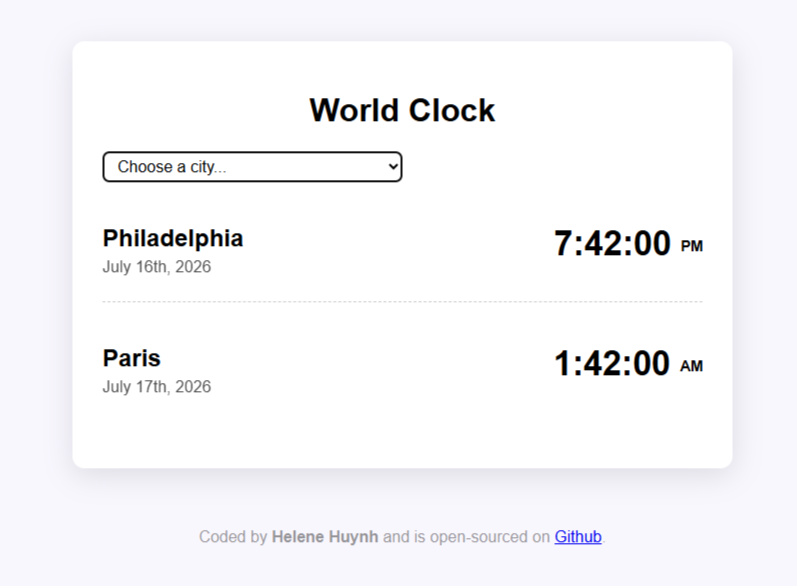Click the Helene Huynh author name

coord(325,537)
